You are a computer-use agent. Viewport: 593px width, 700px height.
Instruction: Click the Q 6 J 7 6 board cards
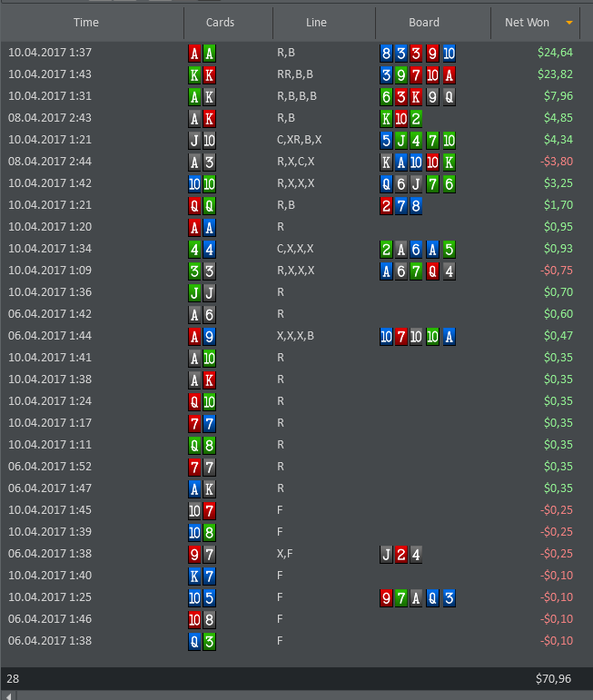[x=418, y=184]
